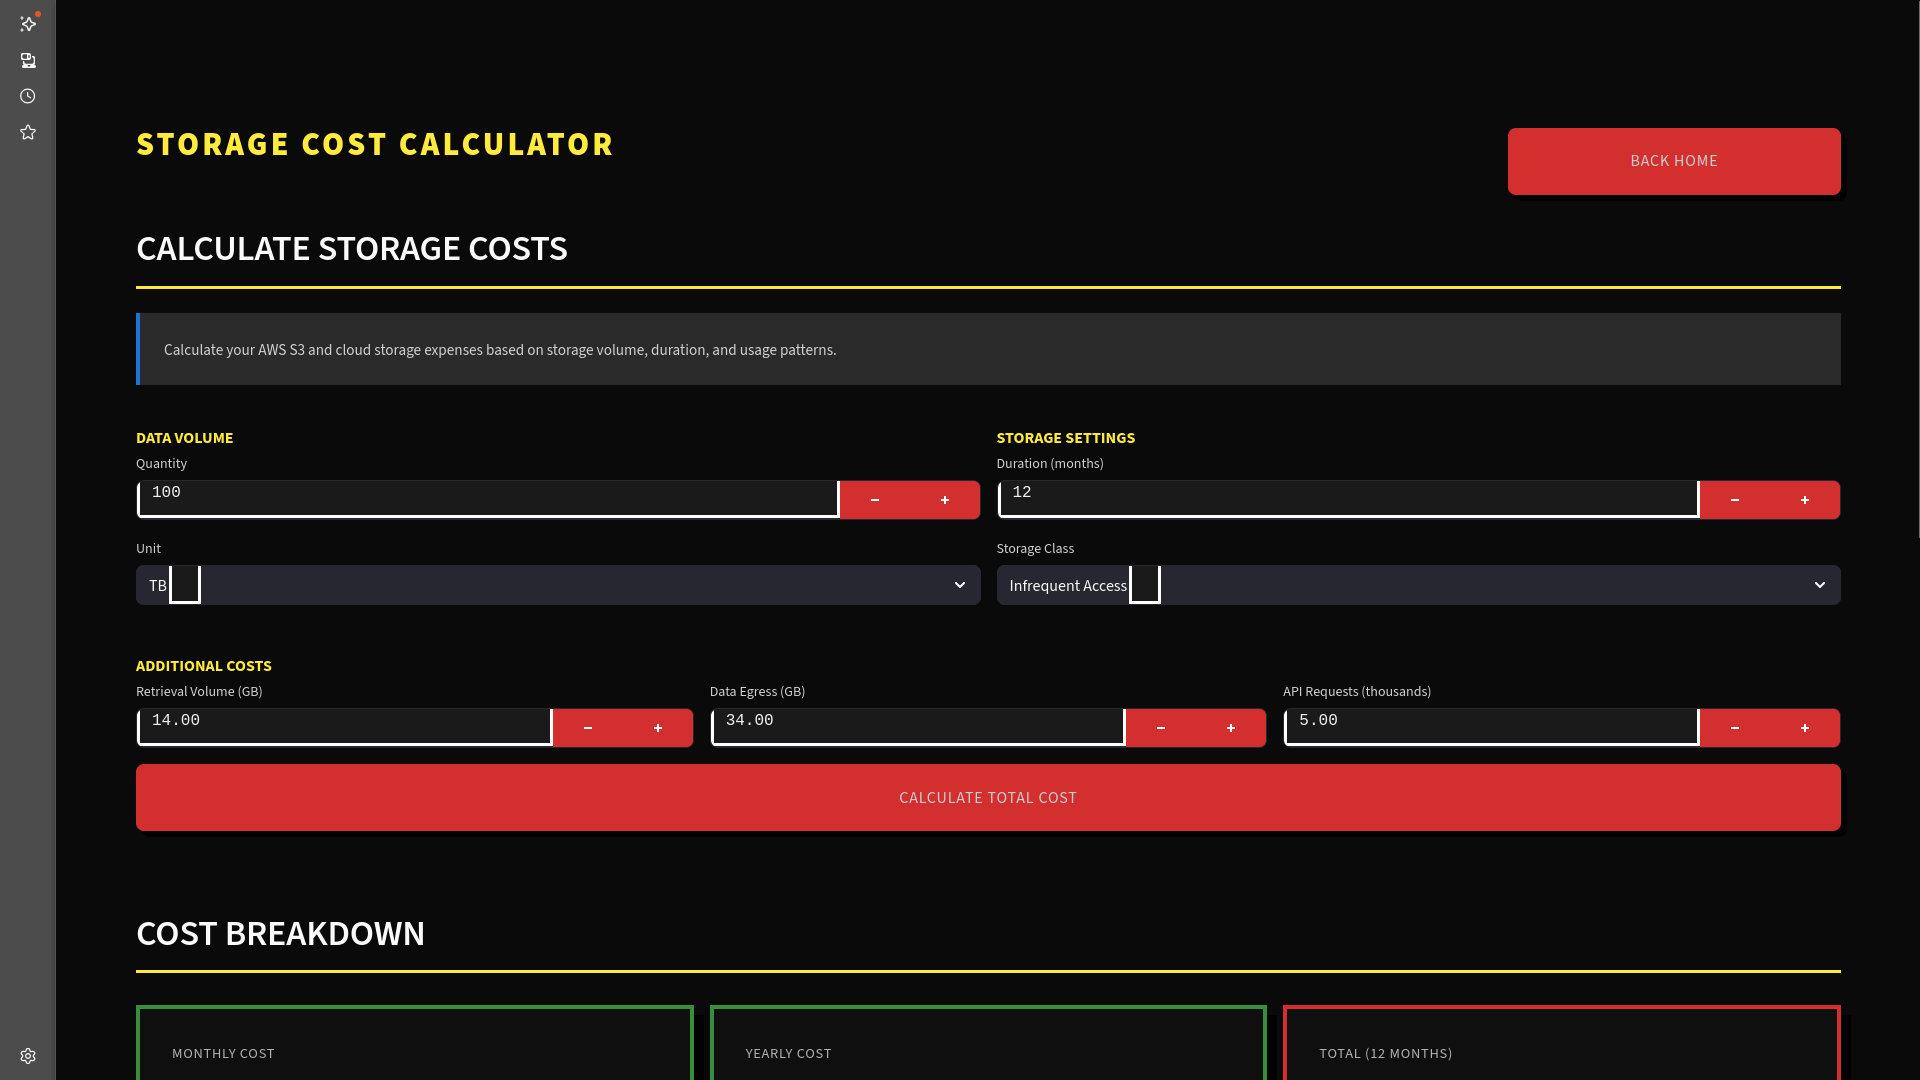Viewport: 1920px width, 1080px height.
Task: Open the synced devices sidebar icon
Action: (x=28, y=61)
